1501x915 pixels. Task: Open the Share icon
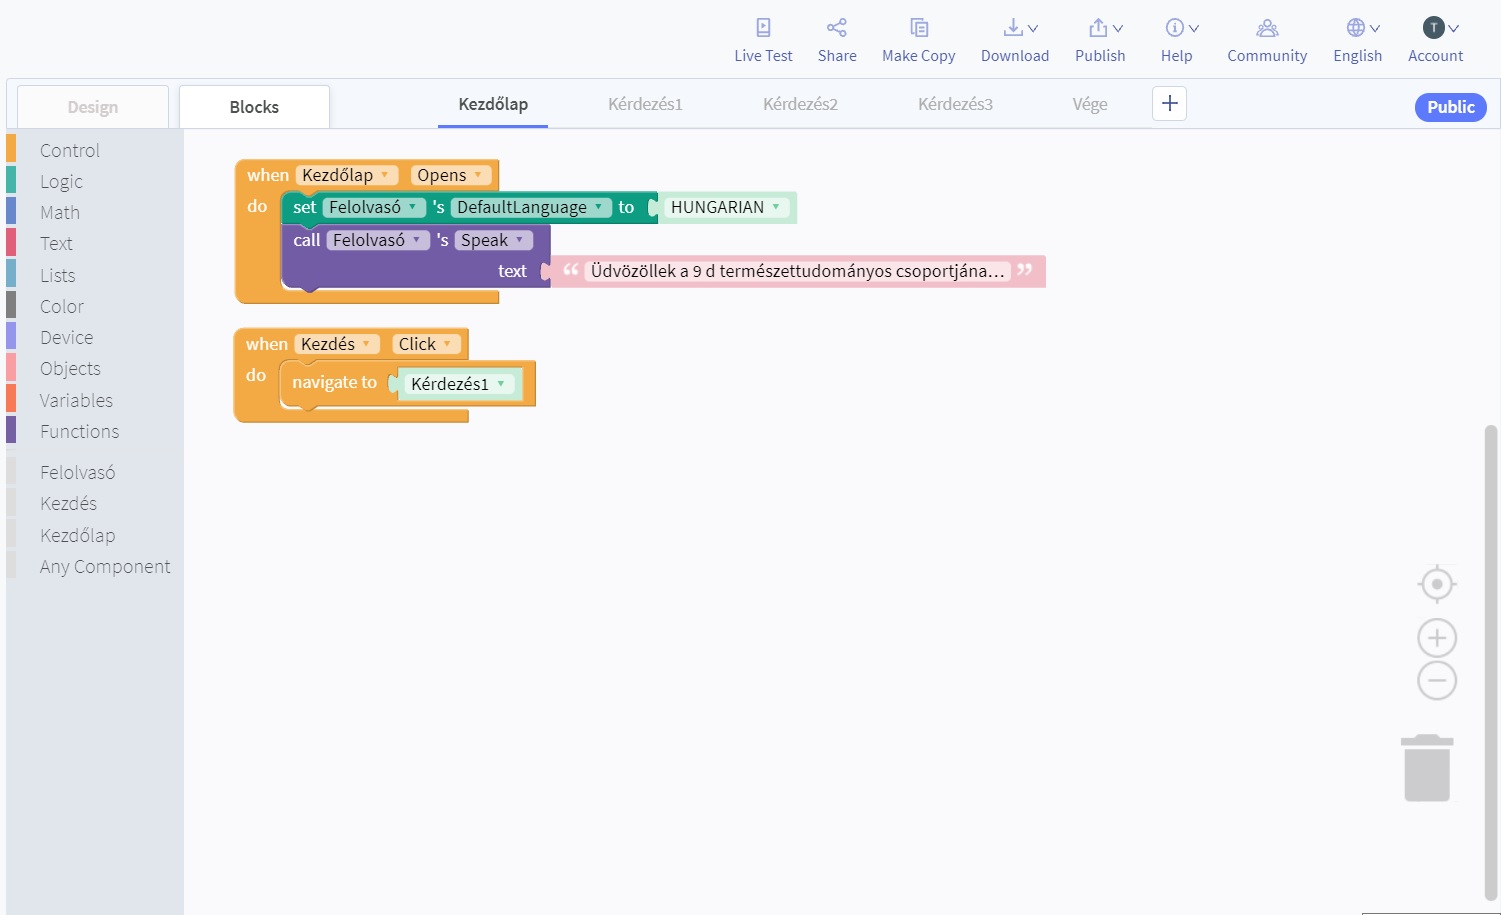pos(837,28)
